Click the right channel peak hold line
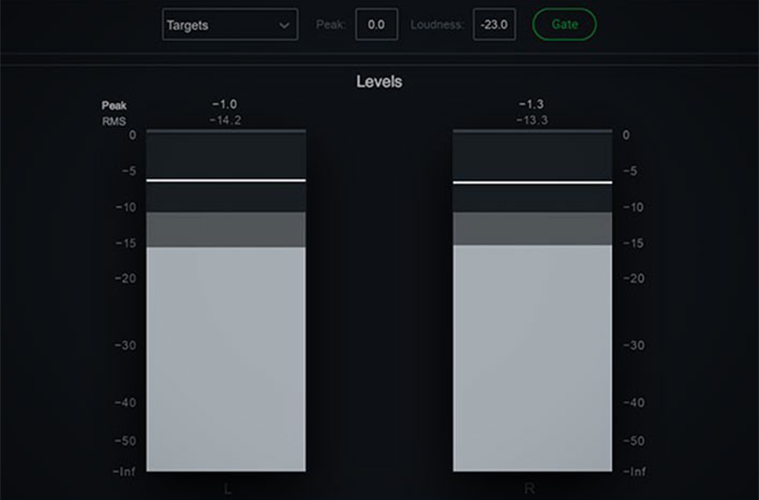Viewport: 759px width, 500px height. 532,182
